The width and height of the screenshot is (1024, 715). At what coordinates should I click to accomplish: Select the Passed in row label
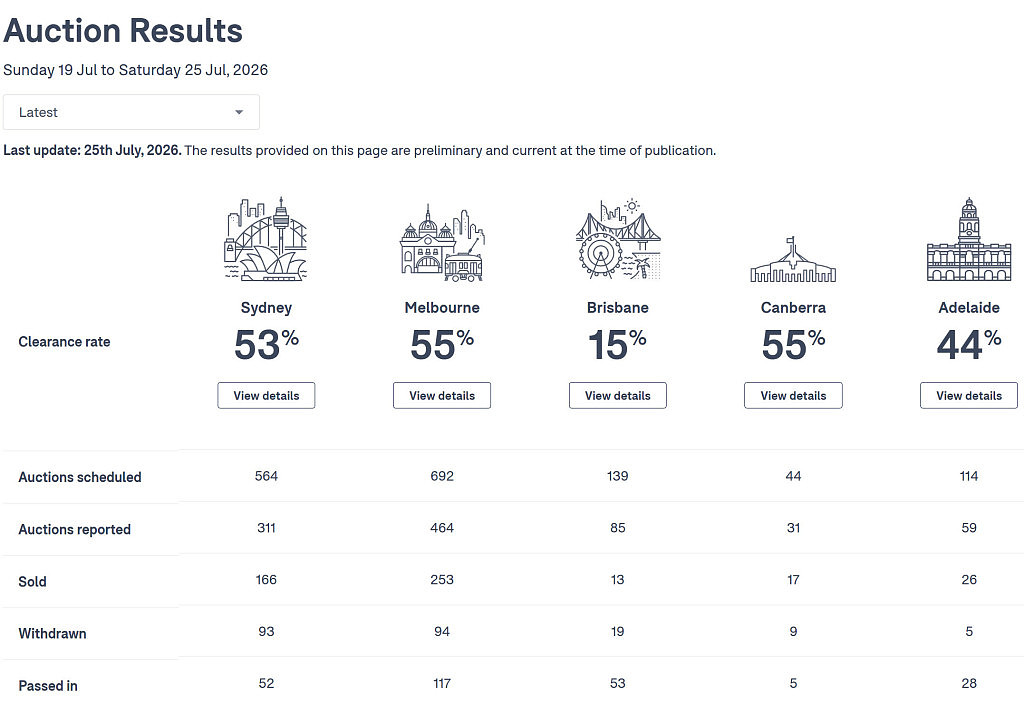point(48,686)
